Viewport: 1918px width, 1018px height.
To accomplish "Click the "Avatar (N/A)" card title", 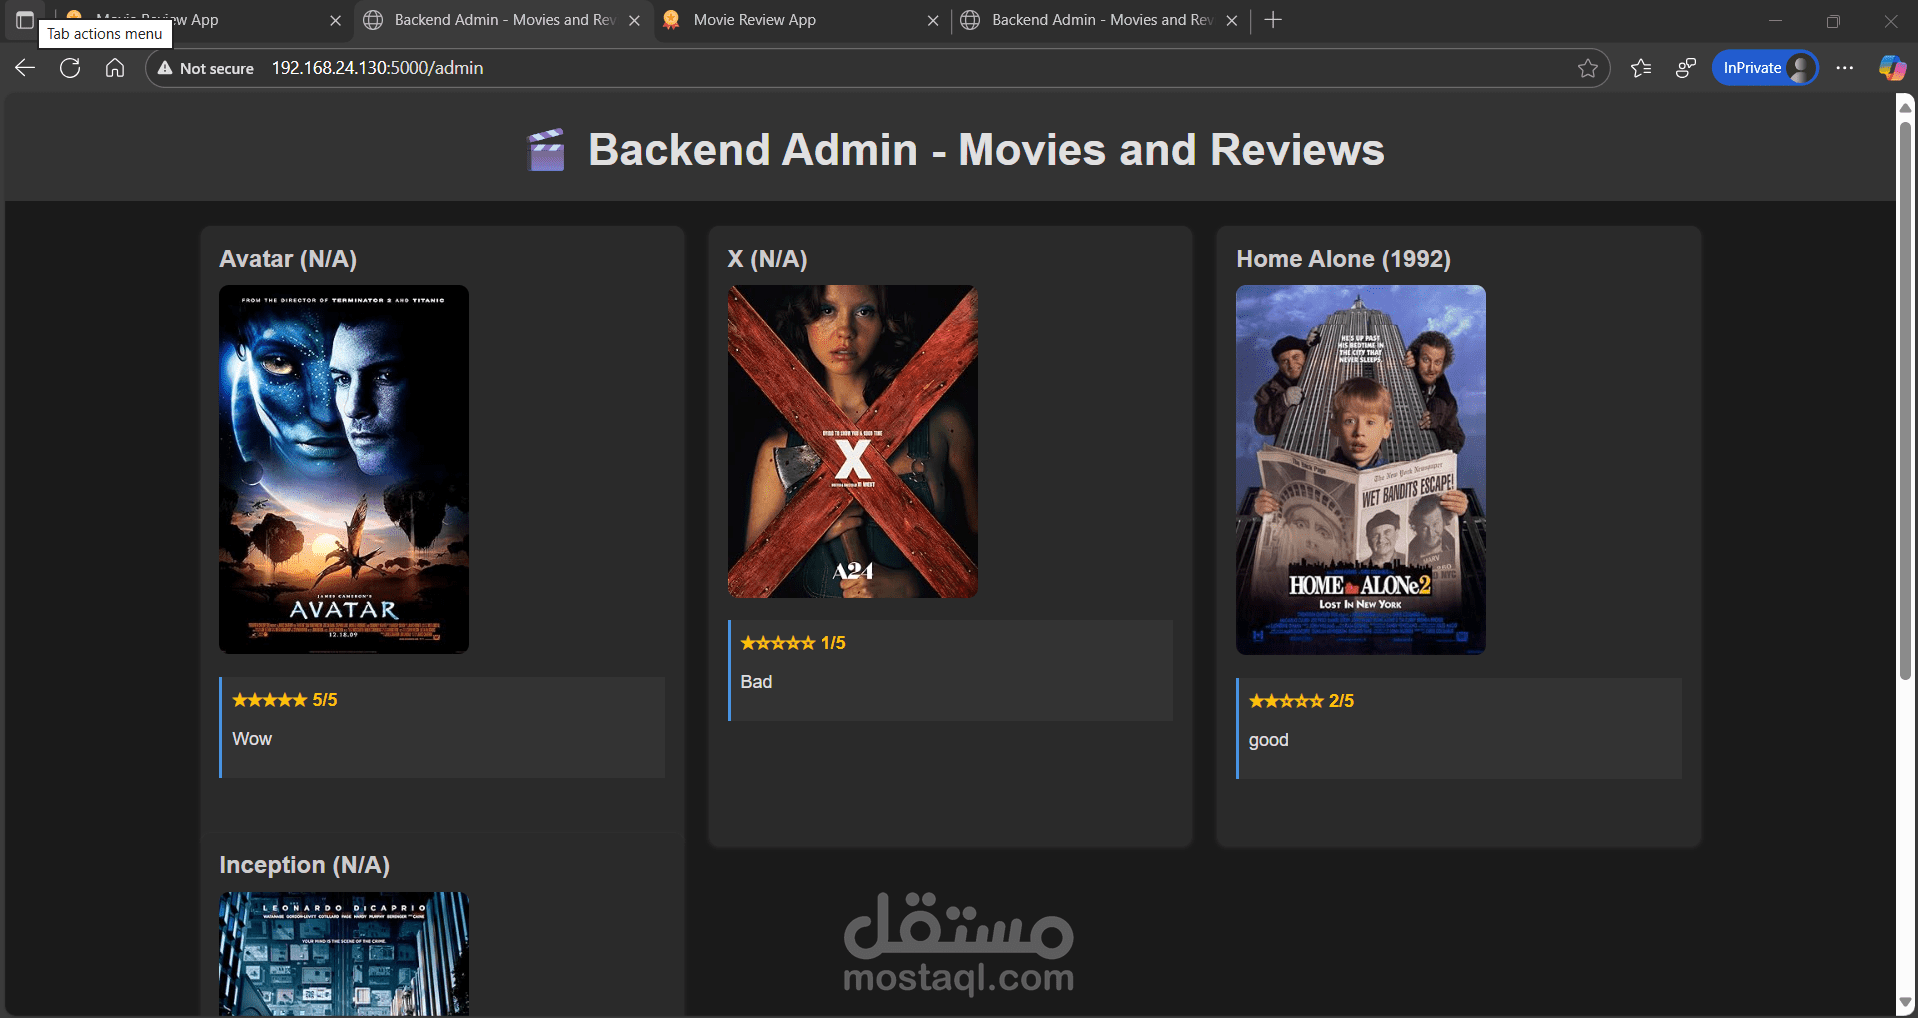I will [x=288, y=259].
